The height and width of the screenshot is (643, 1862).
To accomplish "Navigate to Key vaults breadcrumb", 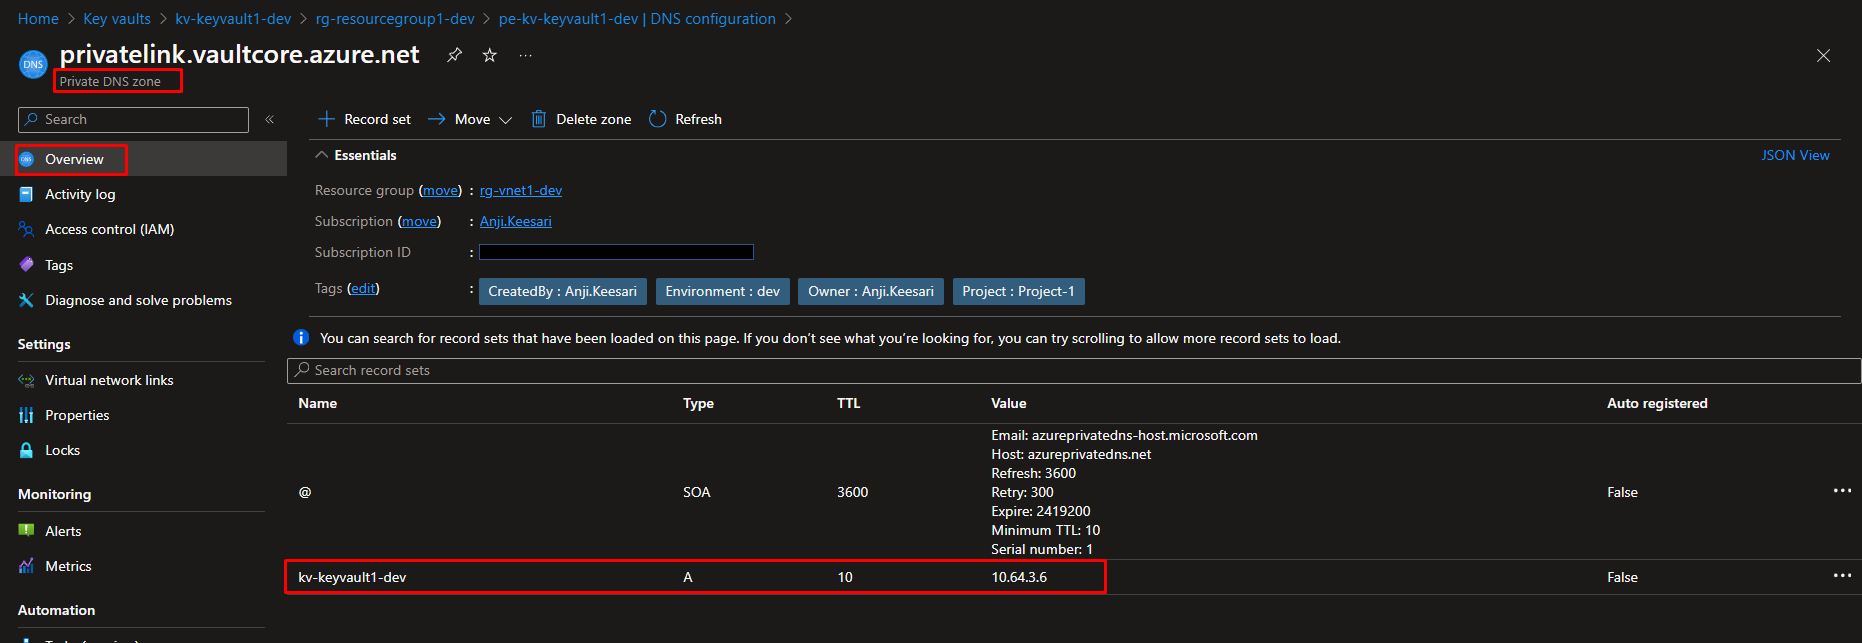I will (117, 19).
